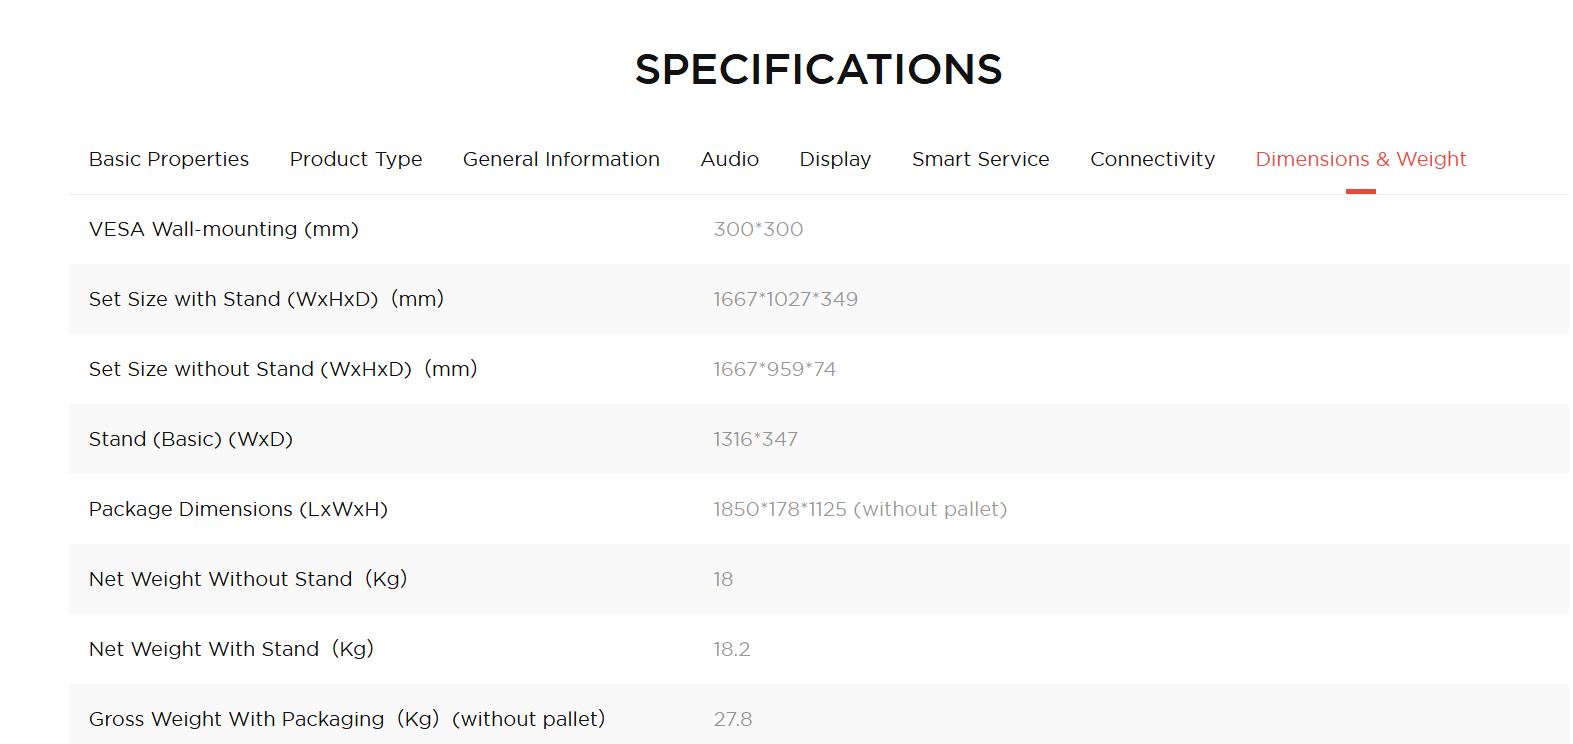Open the Connectivity tab
The image size is (1573, 744).
[x=1153, y=159]
